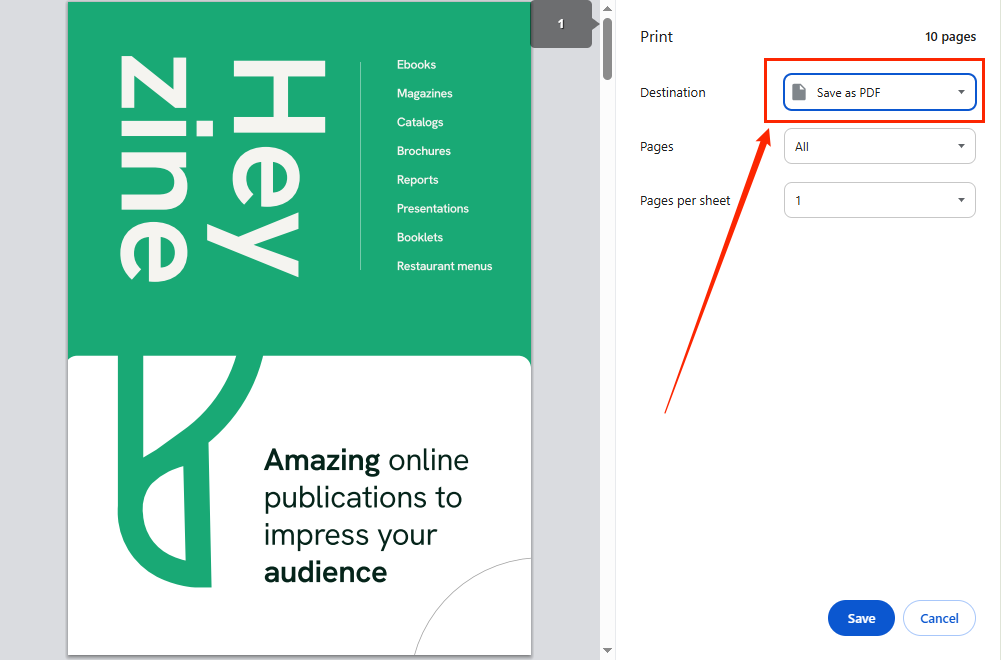The image size is (1001, 660).
Task: Click the preview scrollbar up arrow
Action: pyautogui.click(x=607, y=9)
